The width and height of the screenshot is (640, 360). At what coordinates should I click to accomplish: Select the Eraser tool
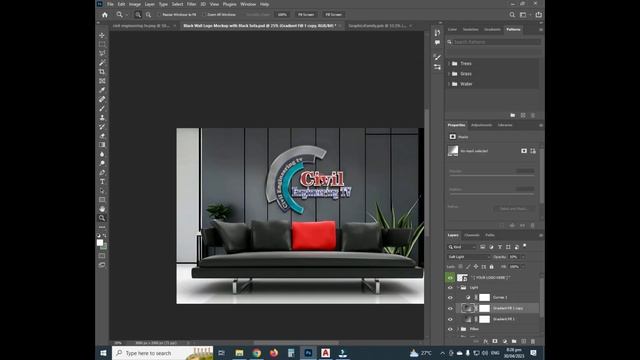point(102,136)
